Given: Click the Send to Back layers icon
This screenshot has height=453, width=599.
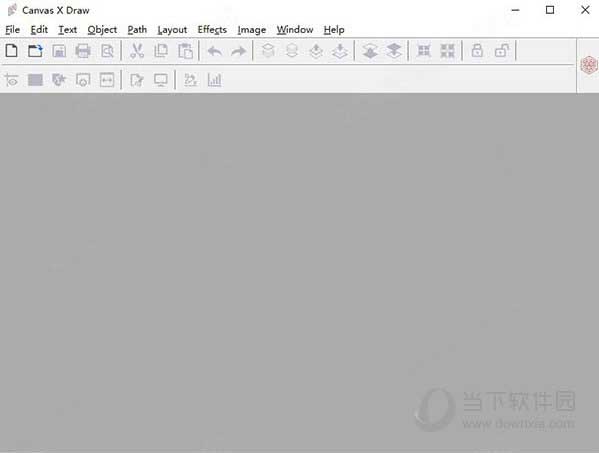Looking at the screenshot, I should pyautogui.click(x=292, y=50).
